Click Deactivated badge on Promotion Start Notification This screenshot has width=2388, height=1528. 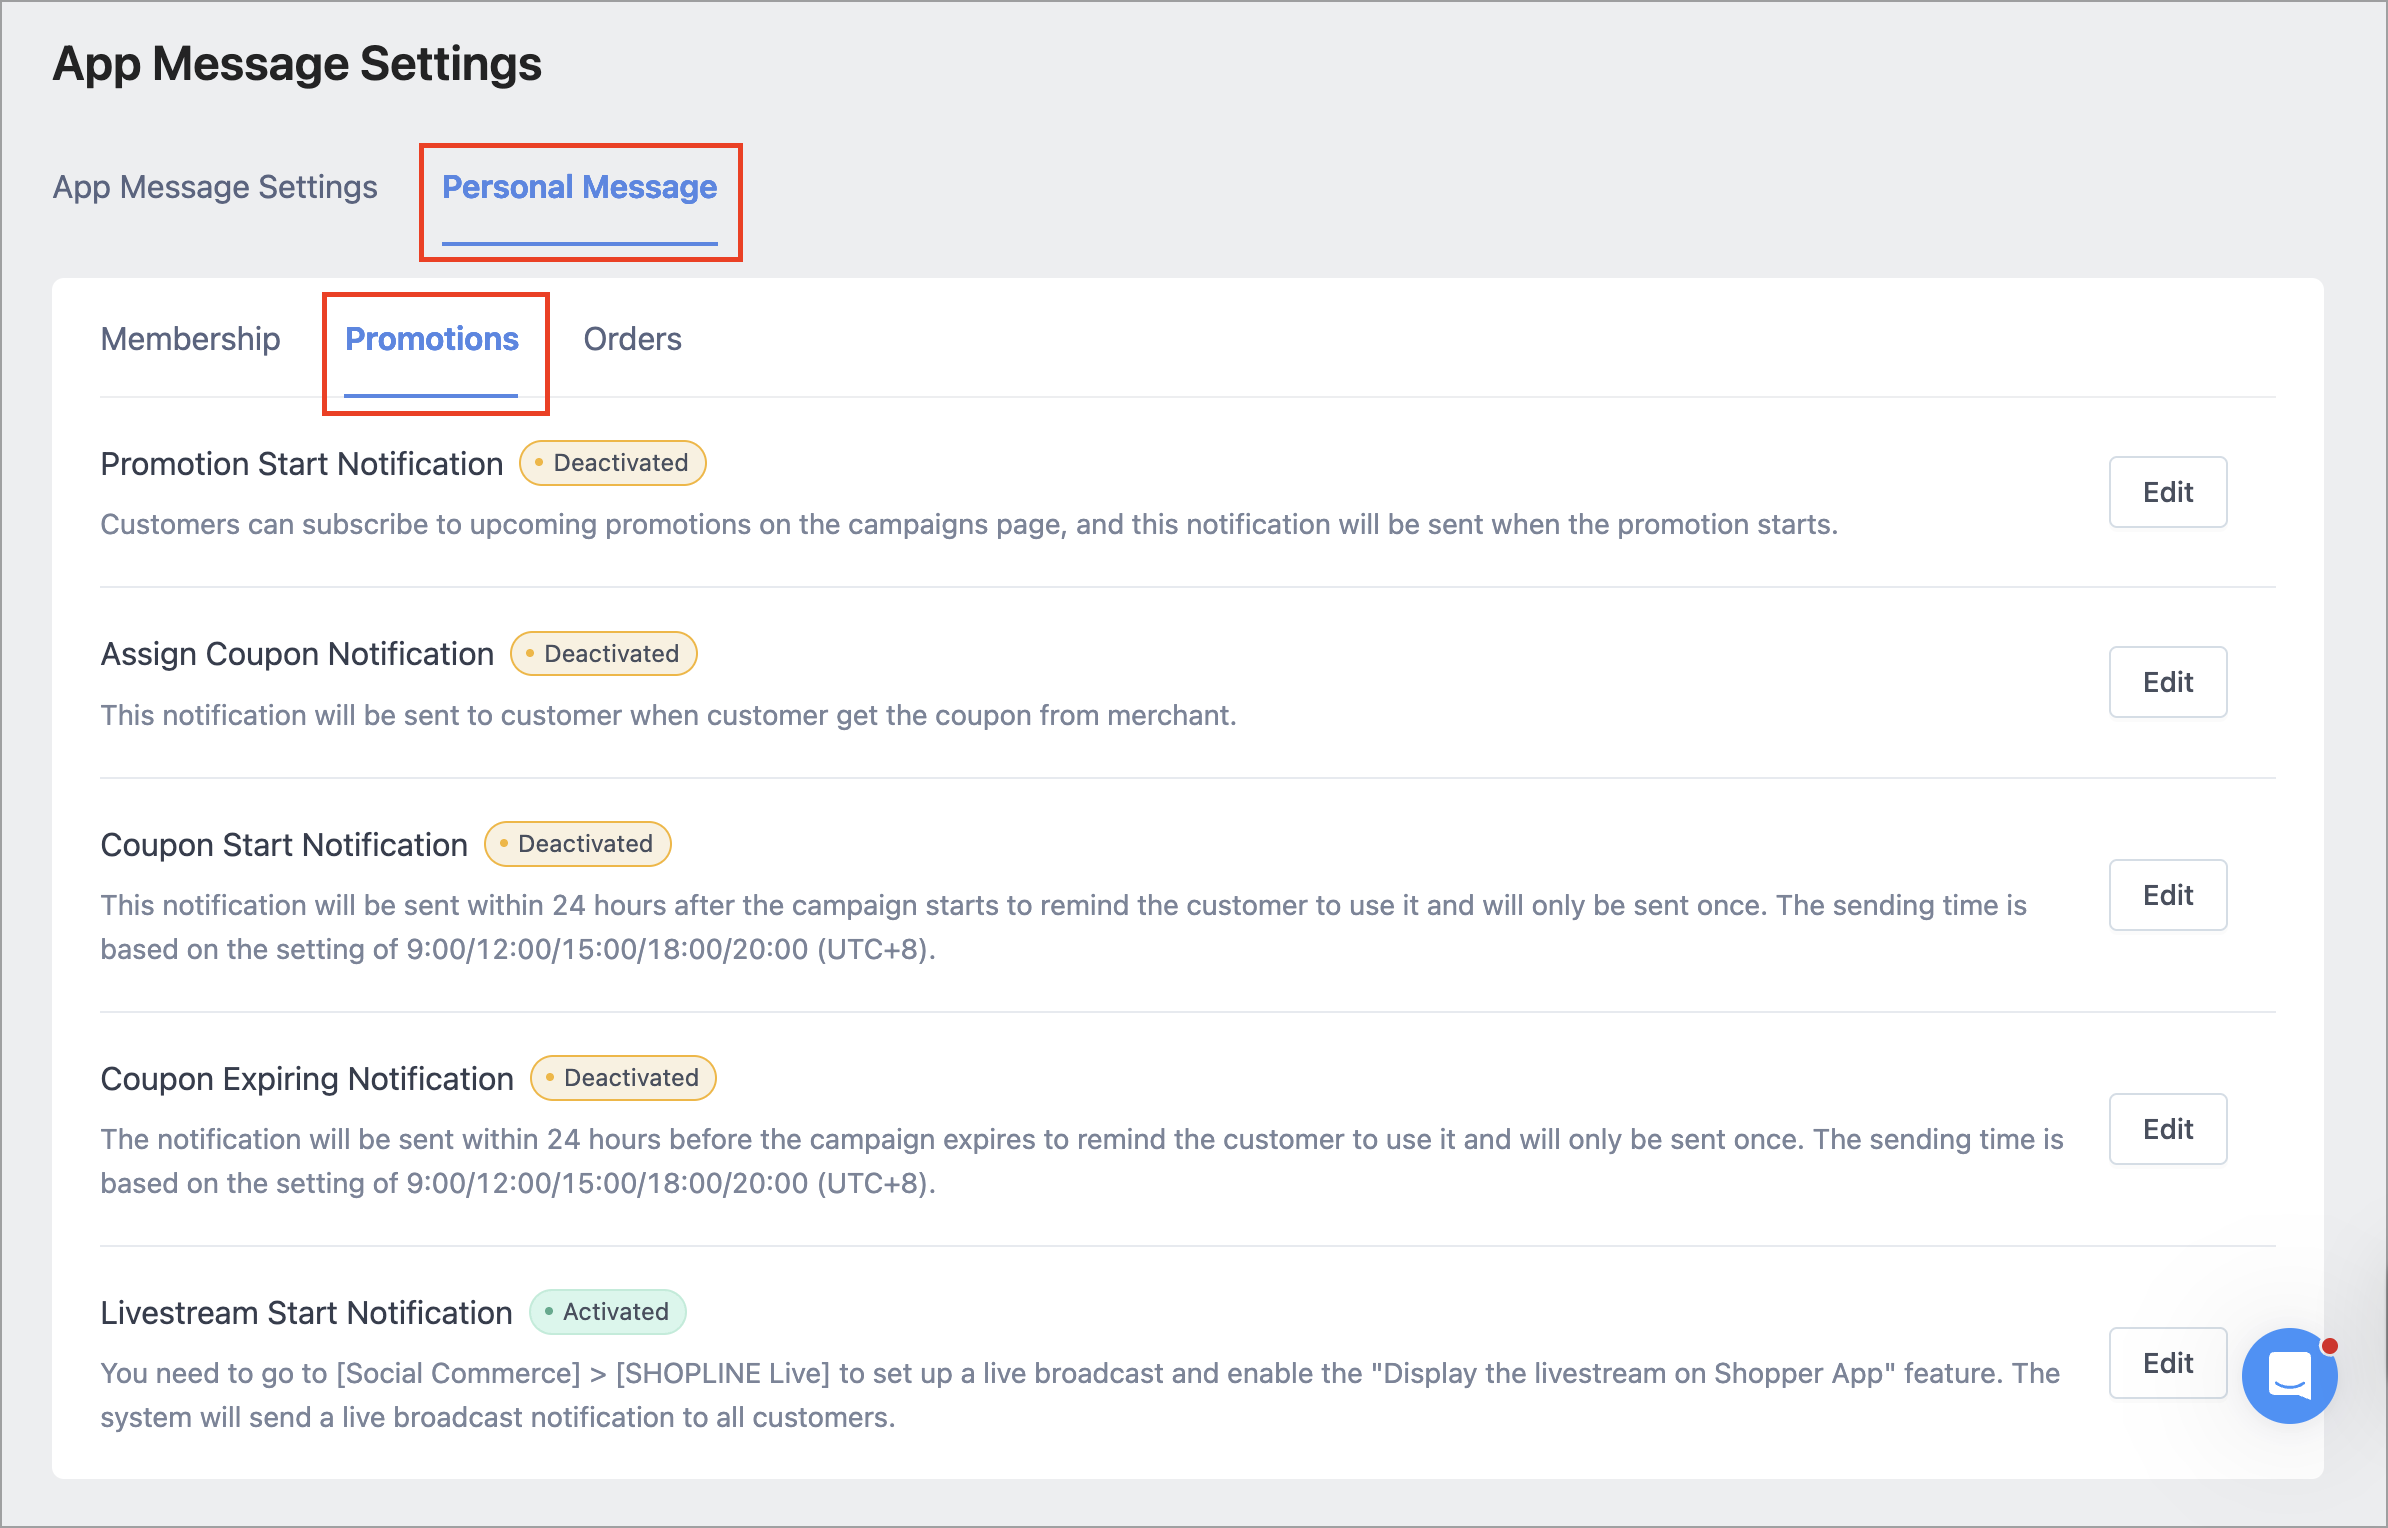coord(613,463)
